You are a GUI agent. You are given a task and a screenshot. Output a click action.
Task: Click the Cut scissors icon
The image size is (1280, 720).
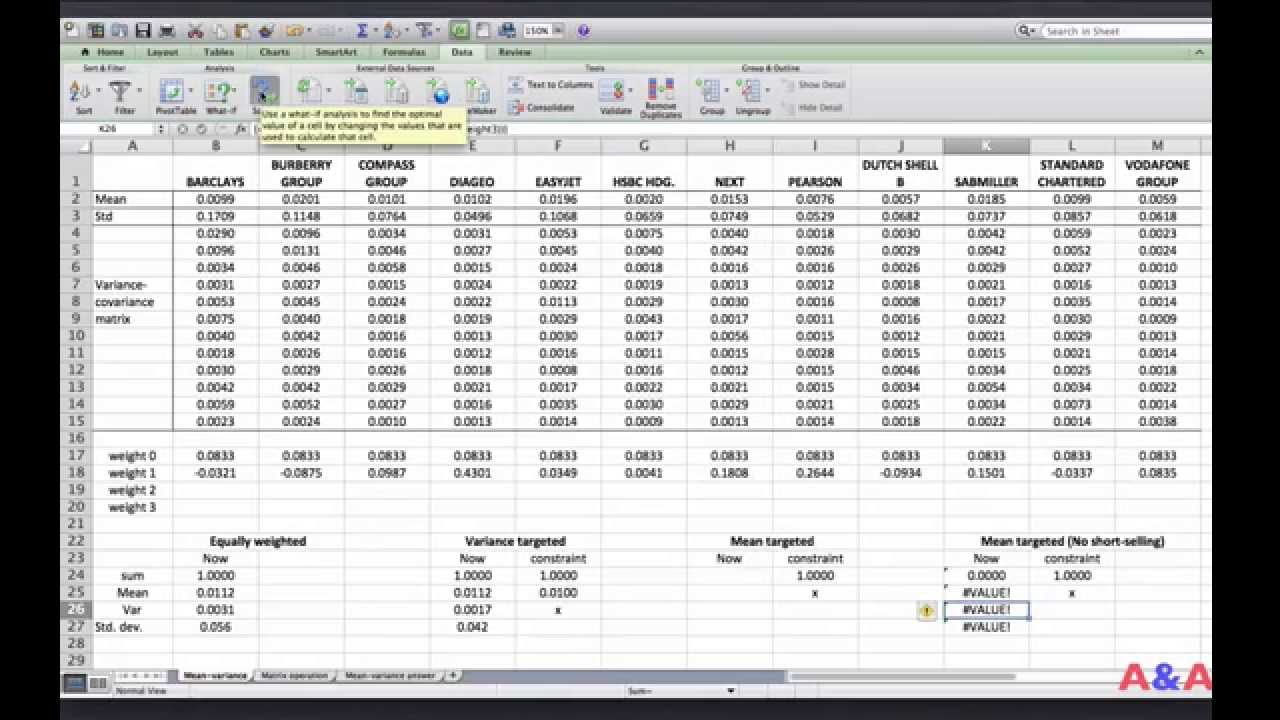coord(196,31)
